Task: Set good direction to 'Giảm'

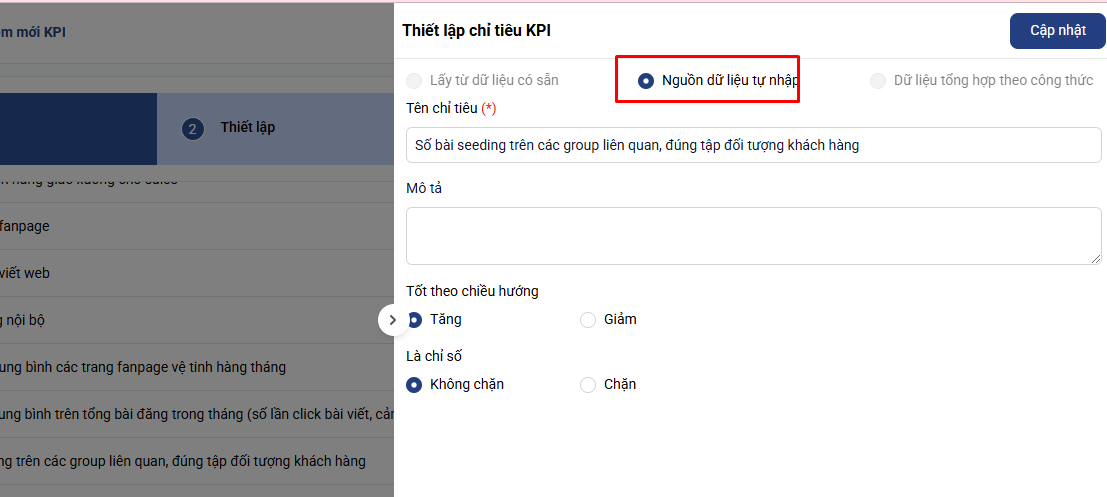Action: pos(588,320)
